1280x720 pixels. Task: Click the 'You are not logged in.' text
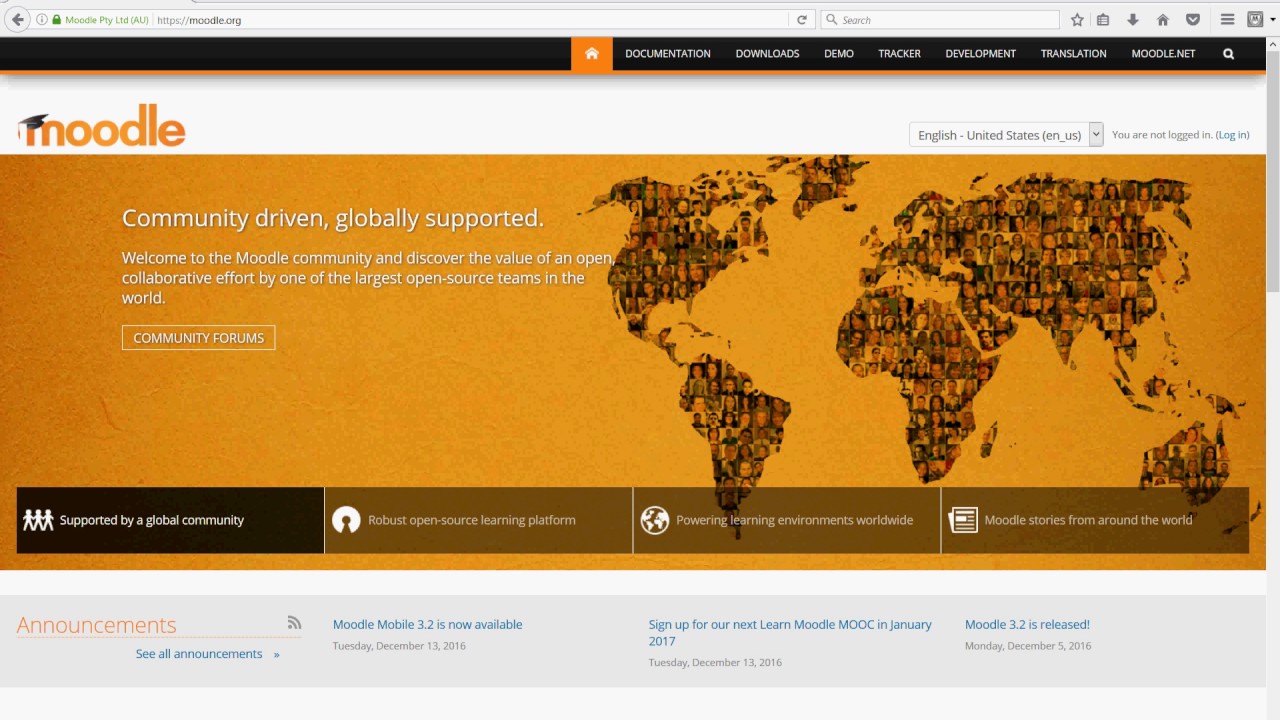click(1162, 135)
